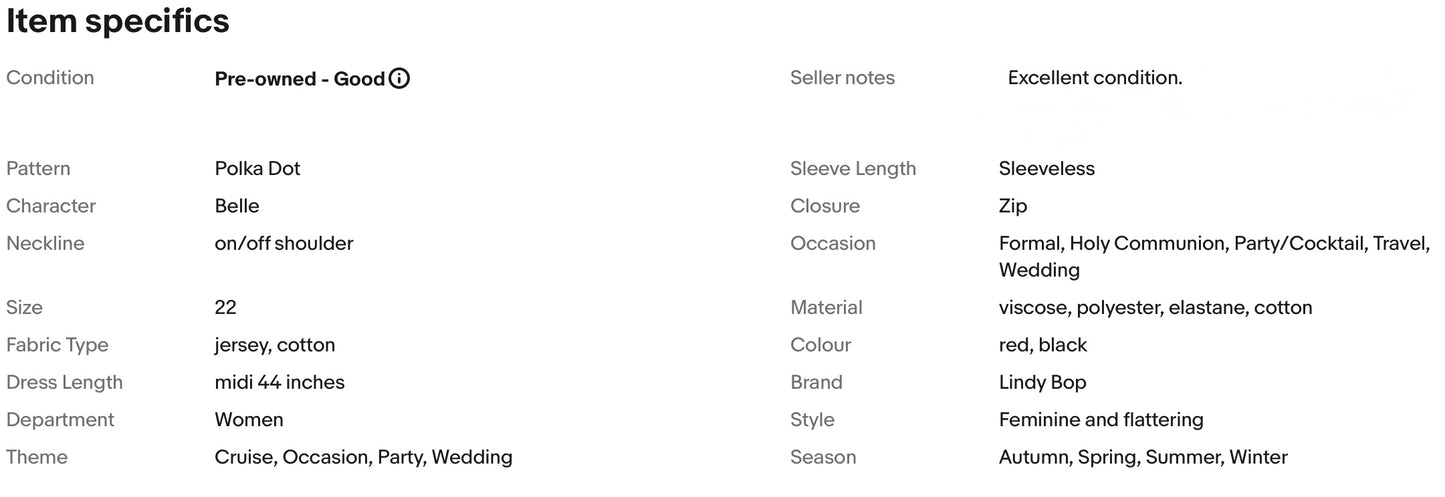This screenshot has width=1445, height=497.
Task: Click the Lindy Bop brand value
Action: pyautogui.click(x=1042, y=382)
